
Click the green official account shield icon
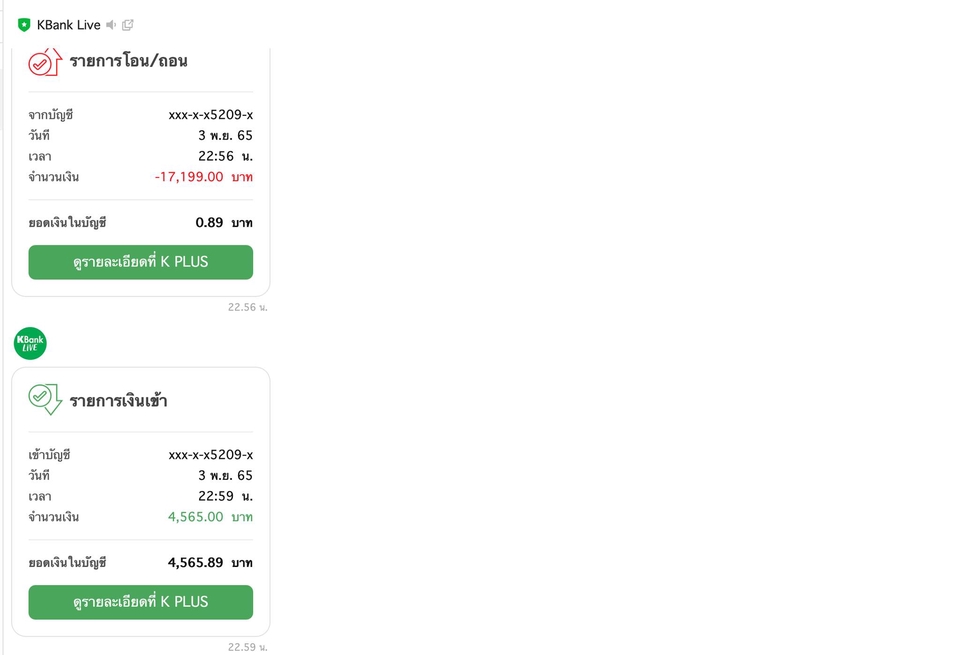coord(24,25)
